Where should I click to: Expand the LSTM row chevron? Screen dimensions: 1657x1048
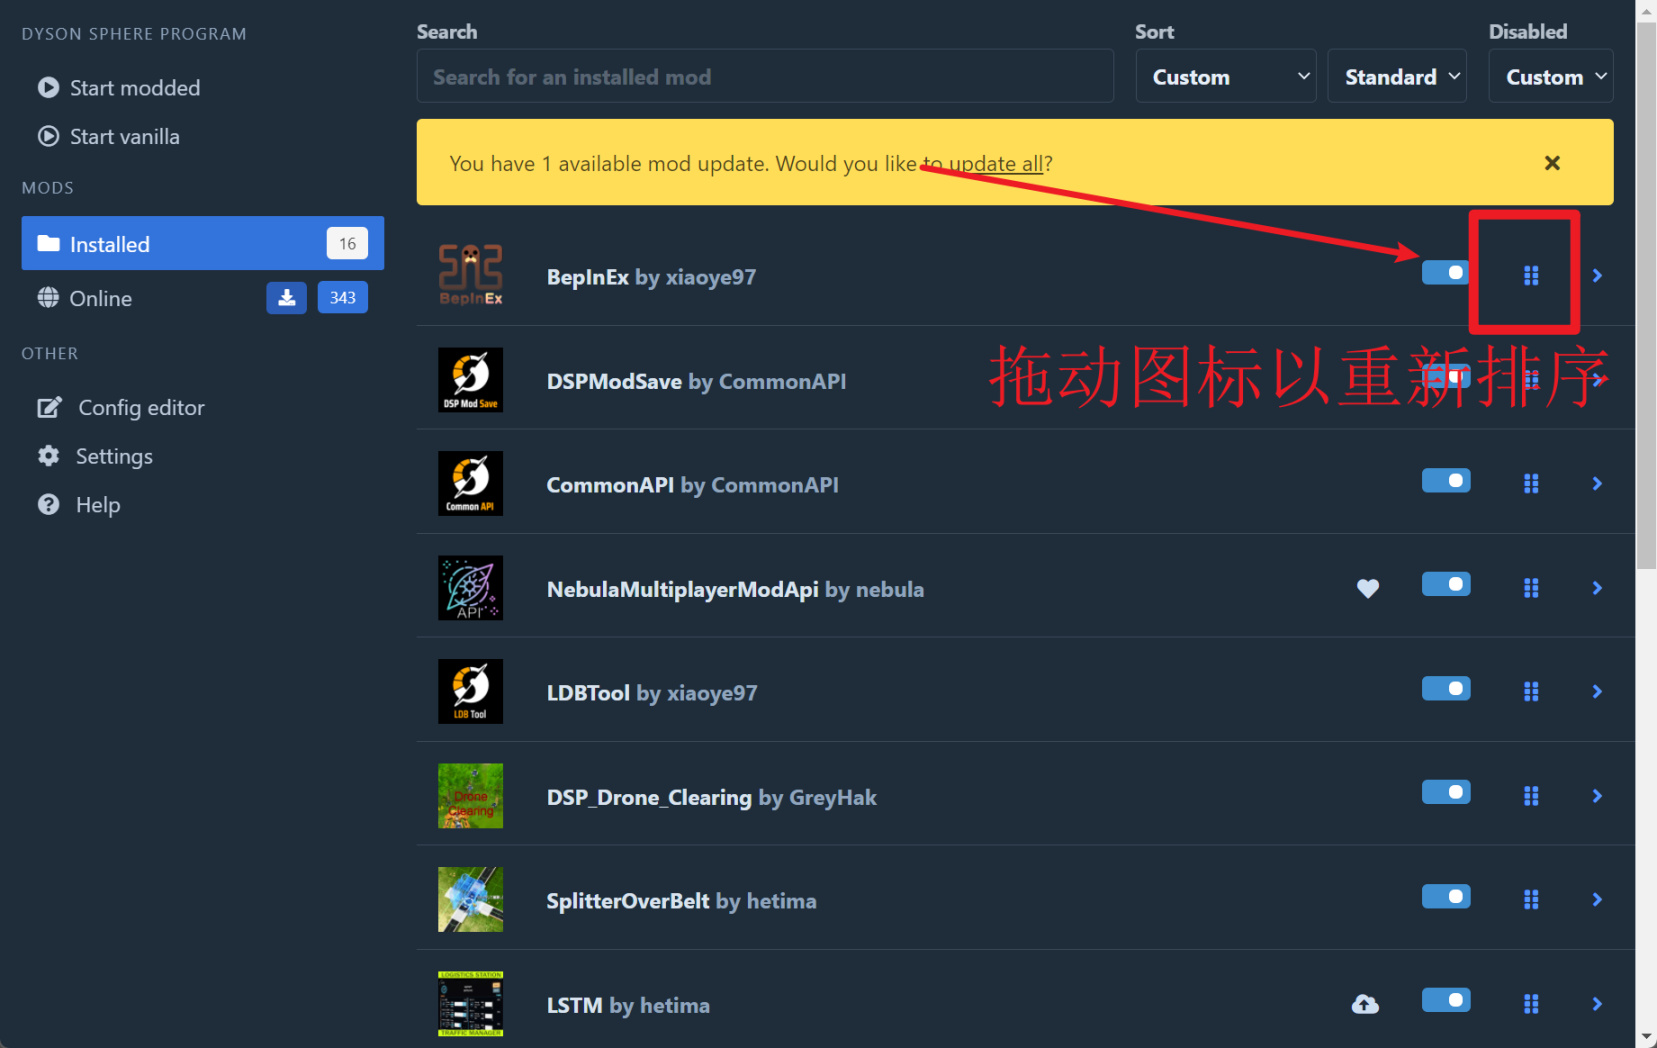click(1597, 1004)
